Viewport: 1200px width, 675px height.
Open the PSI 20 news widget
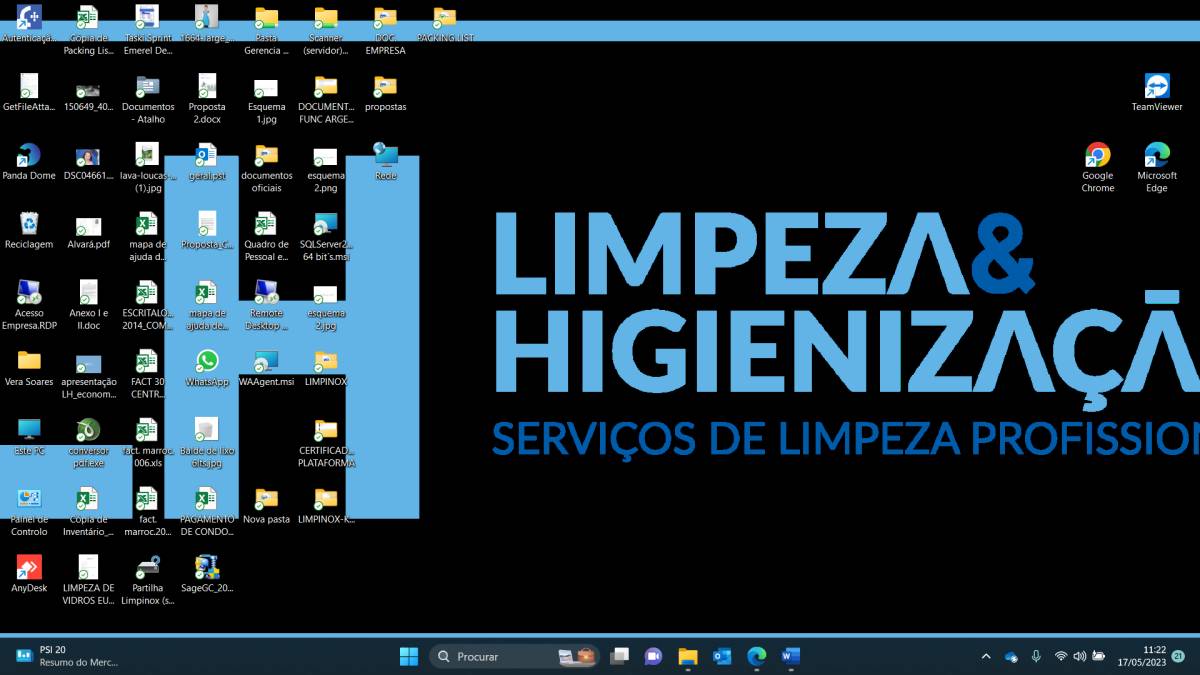[x=66, y=656]
